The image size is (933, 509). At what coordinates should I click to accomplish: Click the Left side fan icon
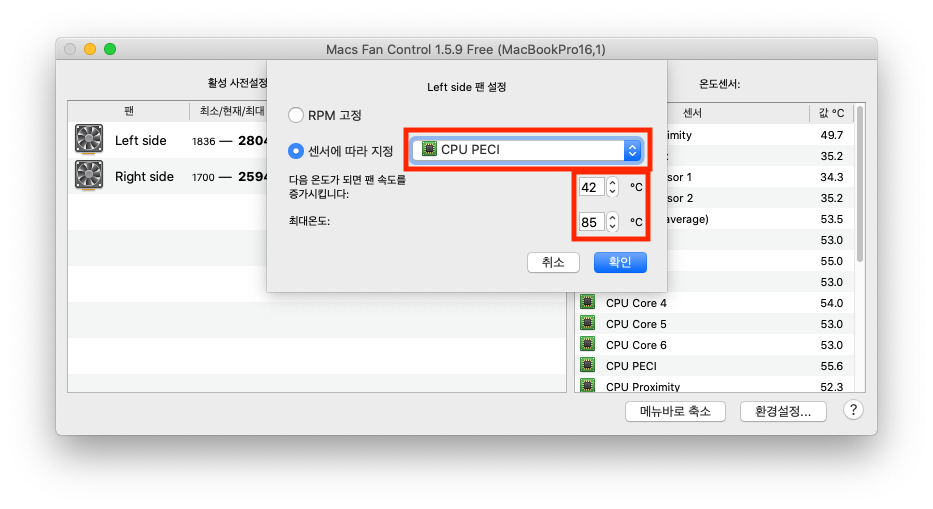(89, 139)
